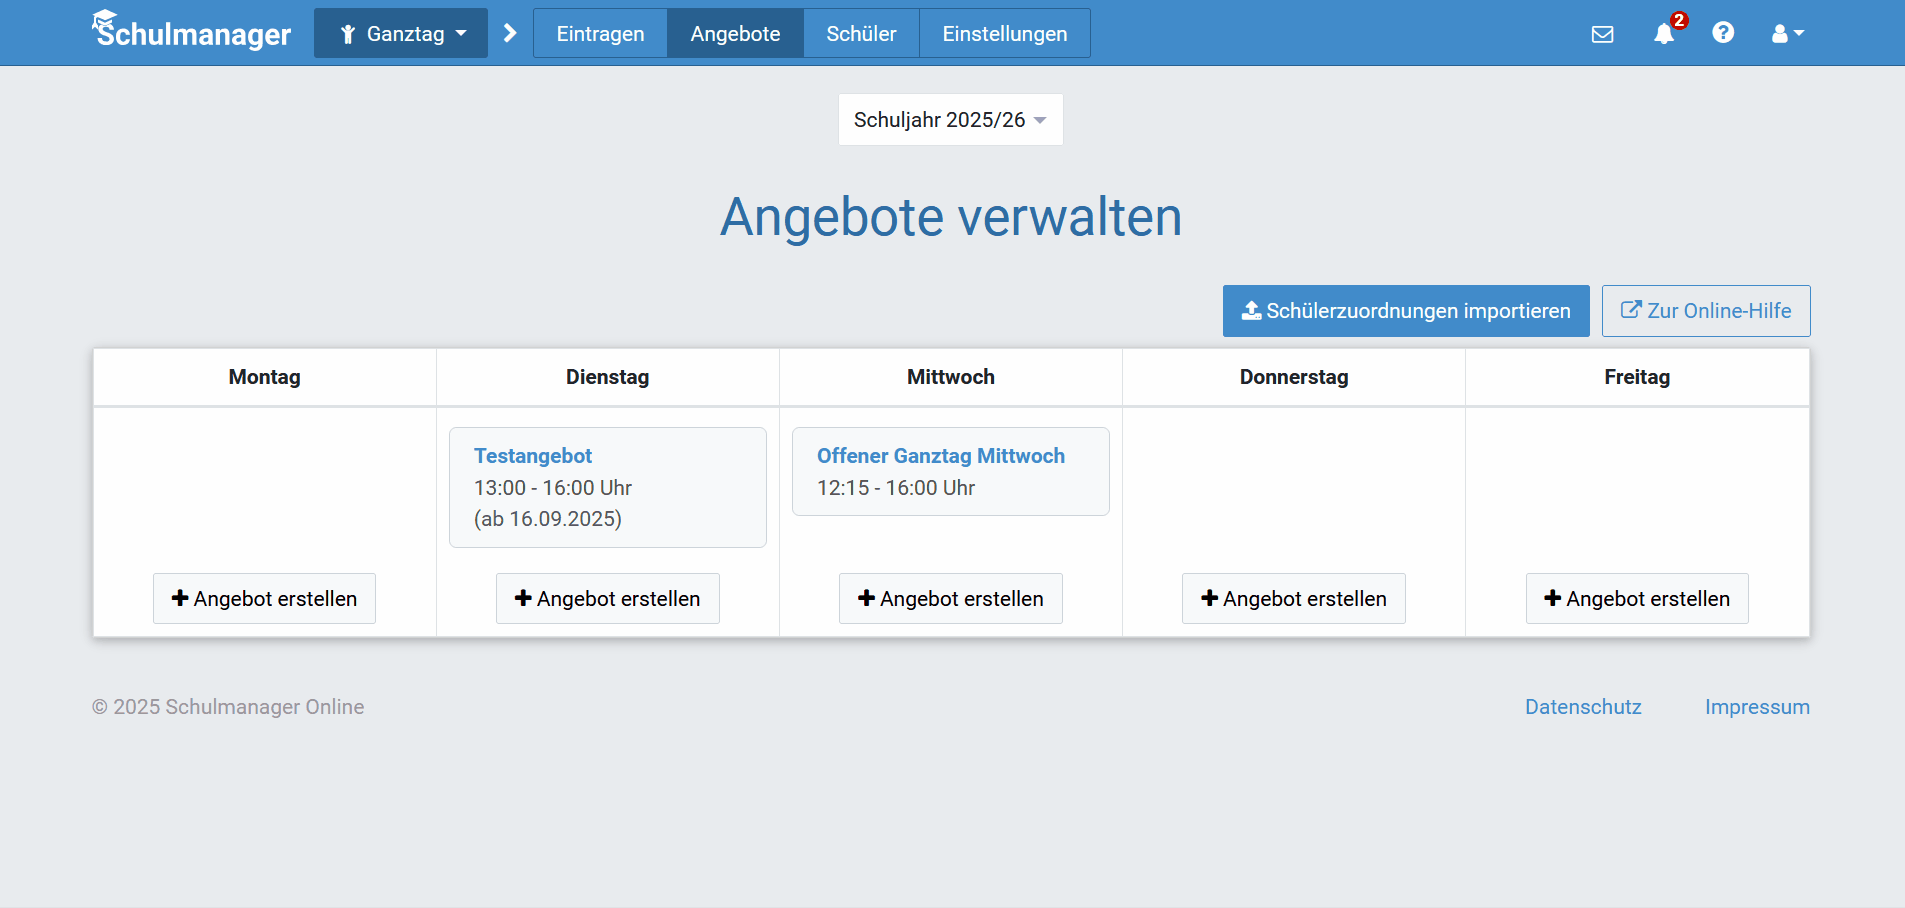
Task: Create a new offer for Montag
Action: coord(264,598)
